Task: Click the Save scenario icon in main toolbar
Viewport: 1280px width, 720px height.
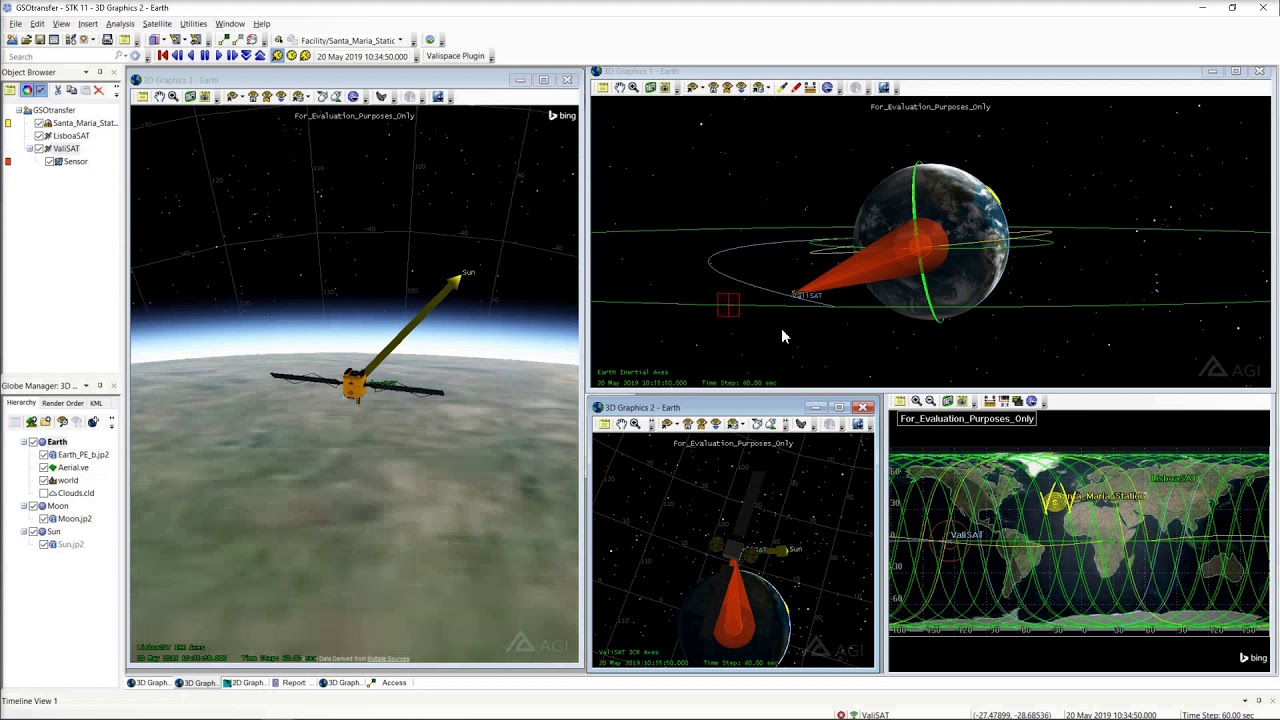Action: (40, 40)
